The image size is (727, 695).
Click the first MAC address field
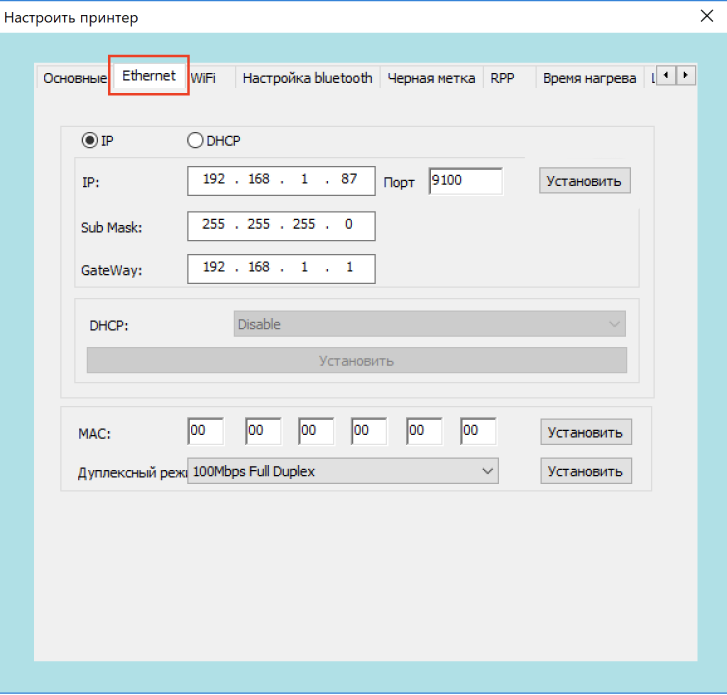(205, 431)
